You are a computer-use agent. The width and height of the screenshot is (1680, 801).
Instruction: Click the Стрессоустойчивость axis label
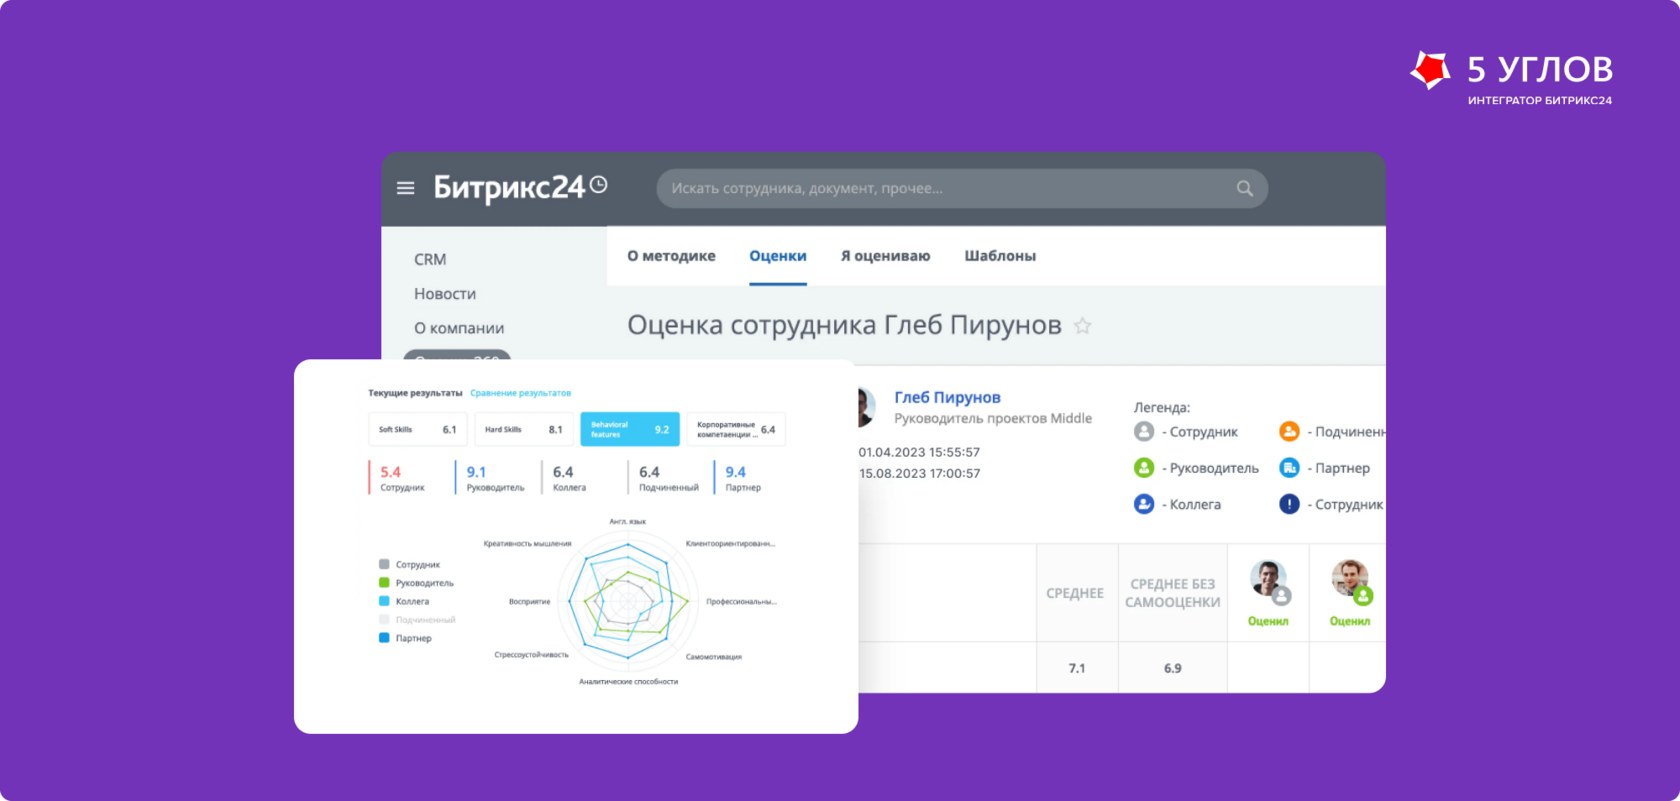(x=531, y=654)
